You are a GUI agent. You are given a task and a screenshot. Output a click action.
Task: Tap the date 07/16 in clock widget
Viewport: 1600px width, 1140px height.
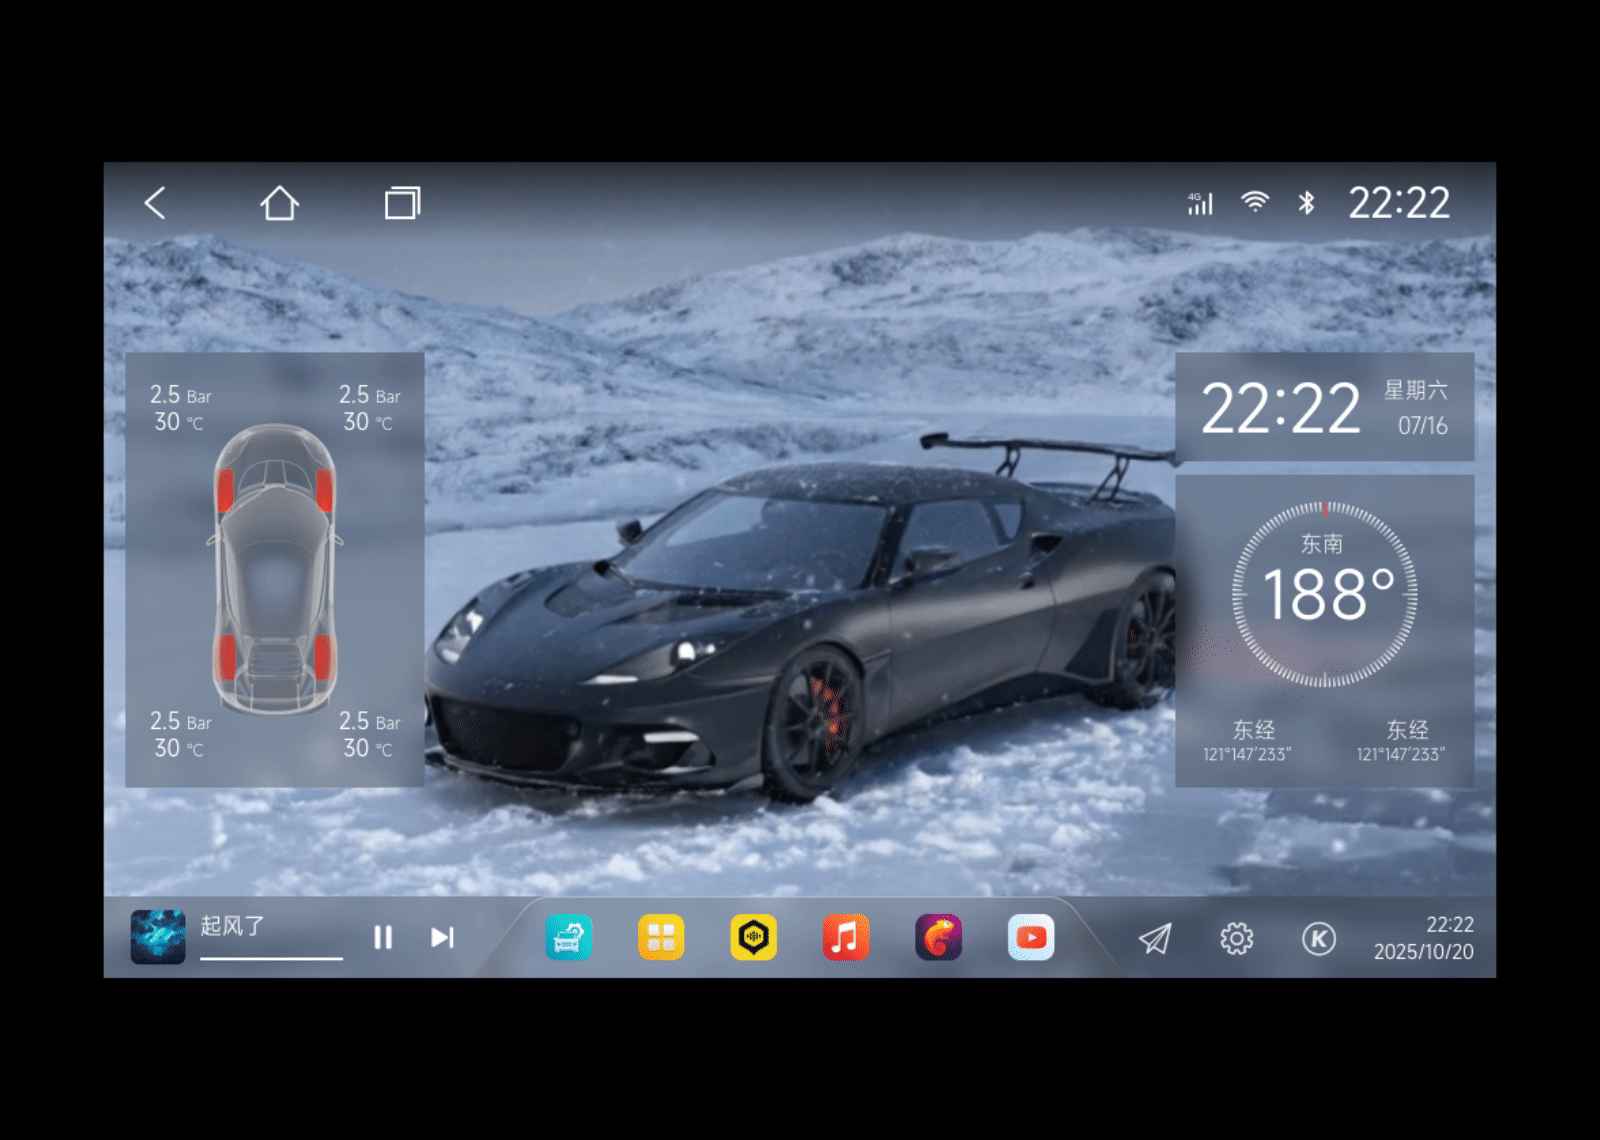[1423, 426]
